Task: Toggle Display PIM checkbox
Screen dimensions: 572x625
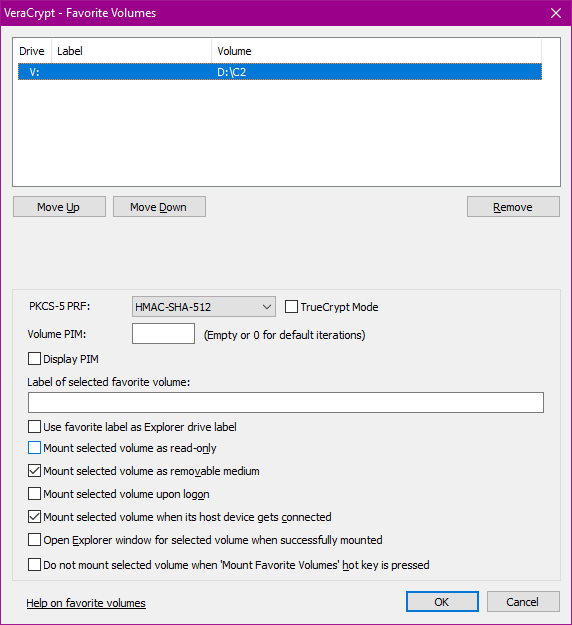Action: [34, 359]
